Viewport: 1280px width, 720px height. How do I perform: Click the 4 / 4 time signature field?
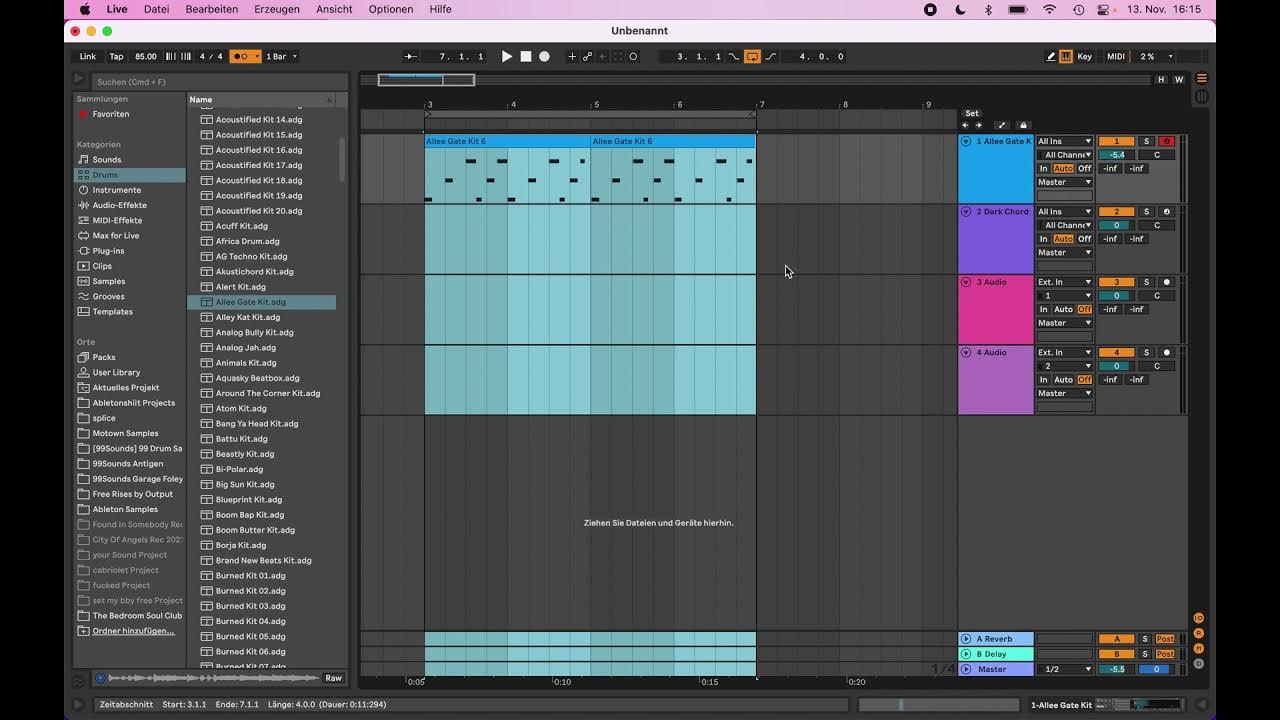[x=211, y=57]
